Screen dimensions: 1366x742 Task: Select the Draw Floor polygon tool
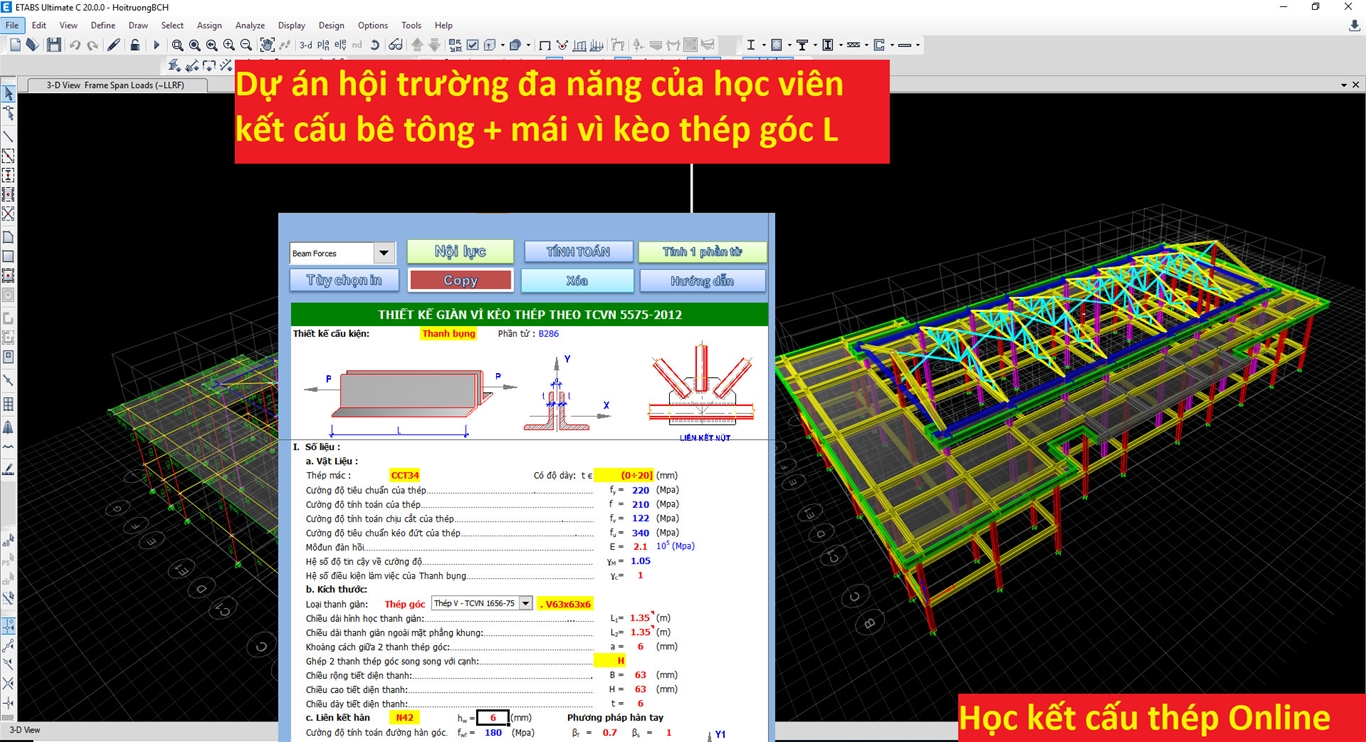click(x=8, y=237)
